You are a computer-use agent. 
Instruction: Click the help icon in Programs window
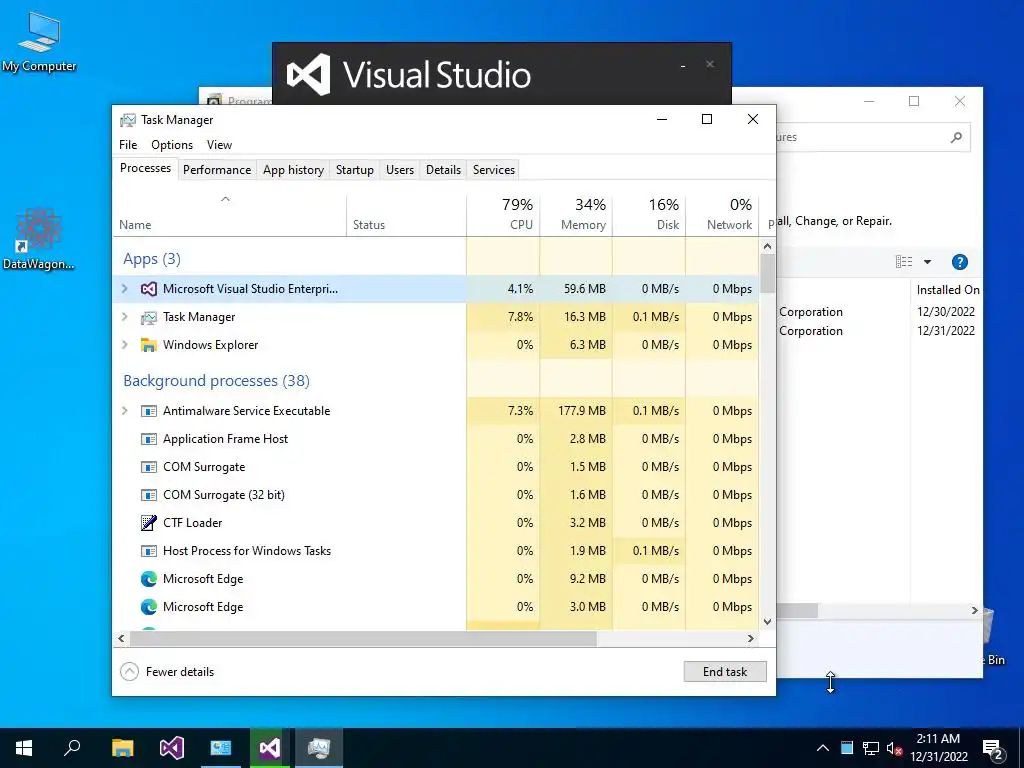959,262
